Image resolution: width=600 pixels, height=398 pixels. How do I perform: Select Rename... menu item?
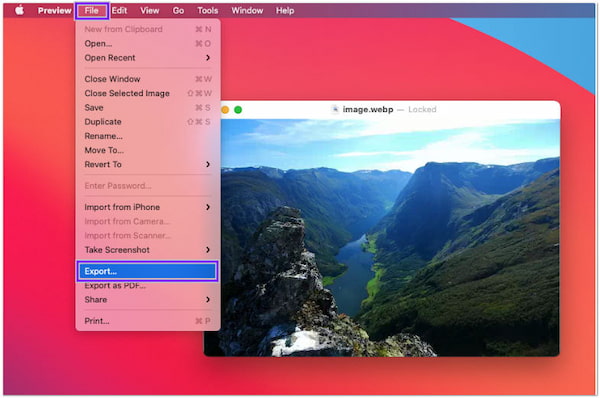[148, 136]
